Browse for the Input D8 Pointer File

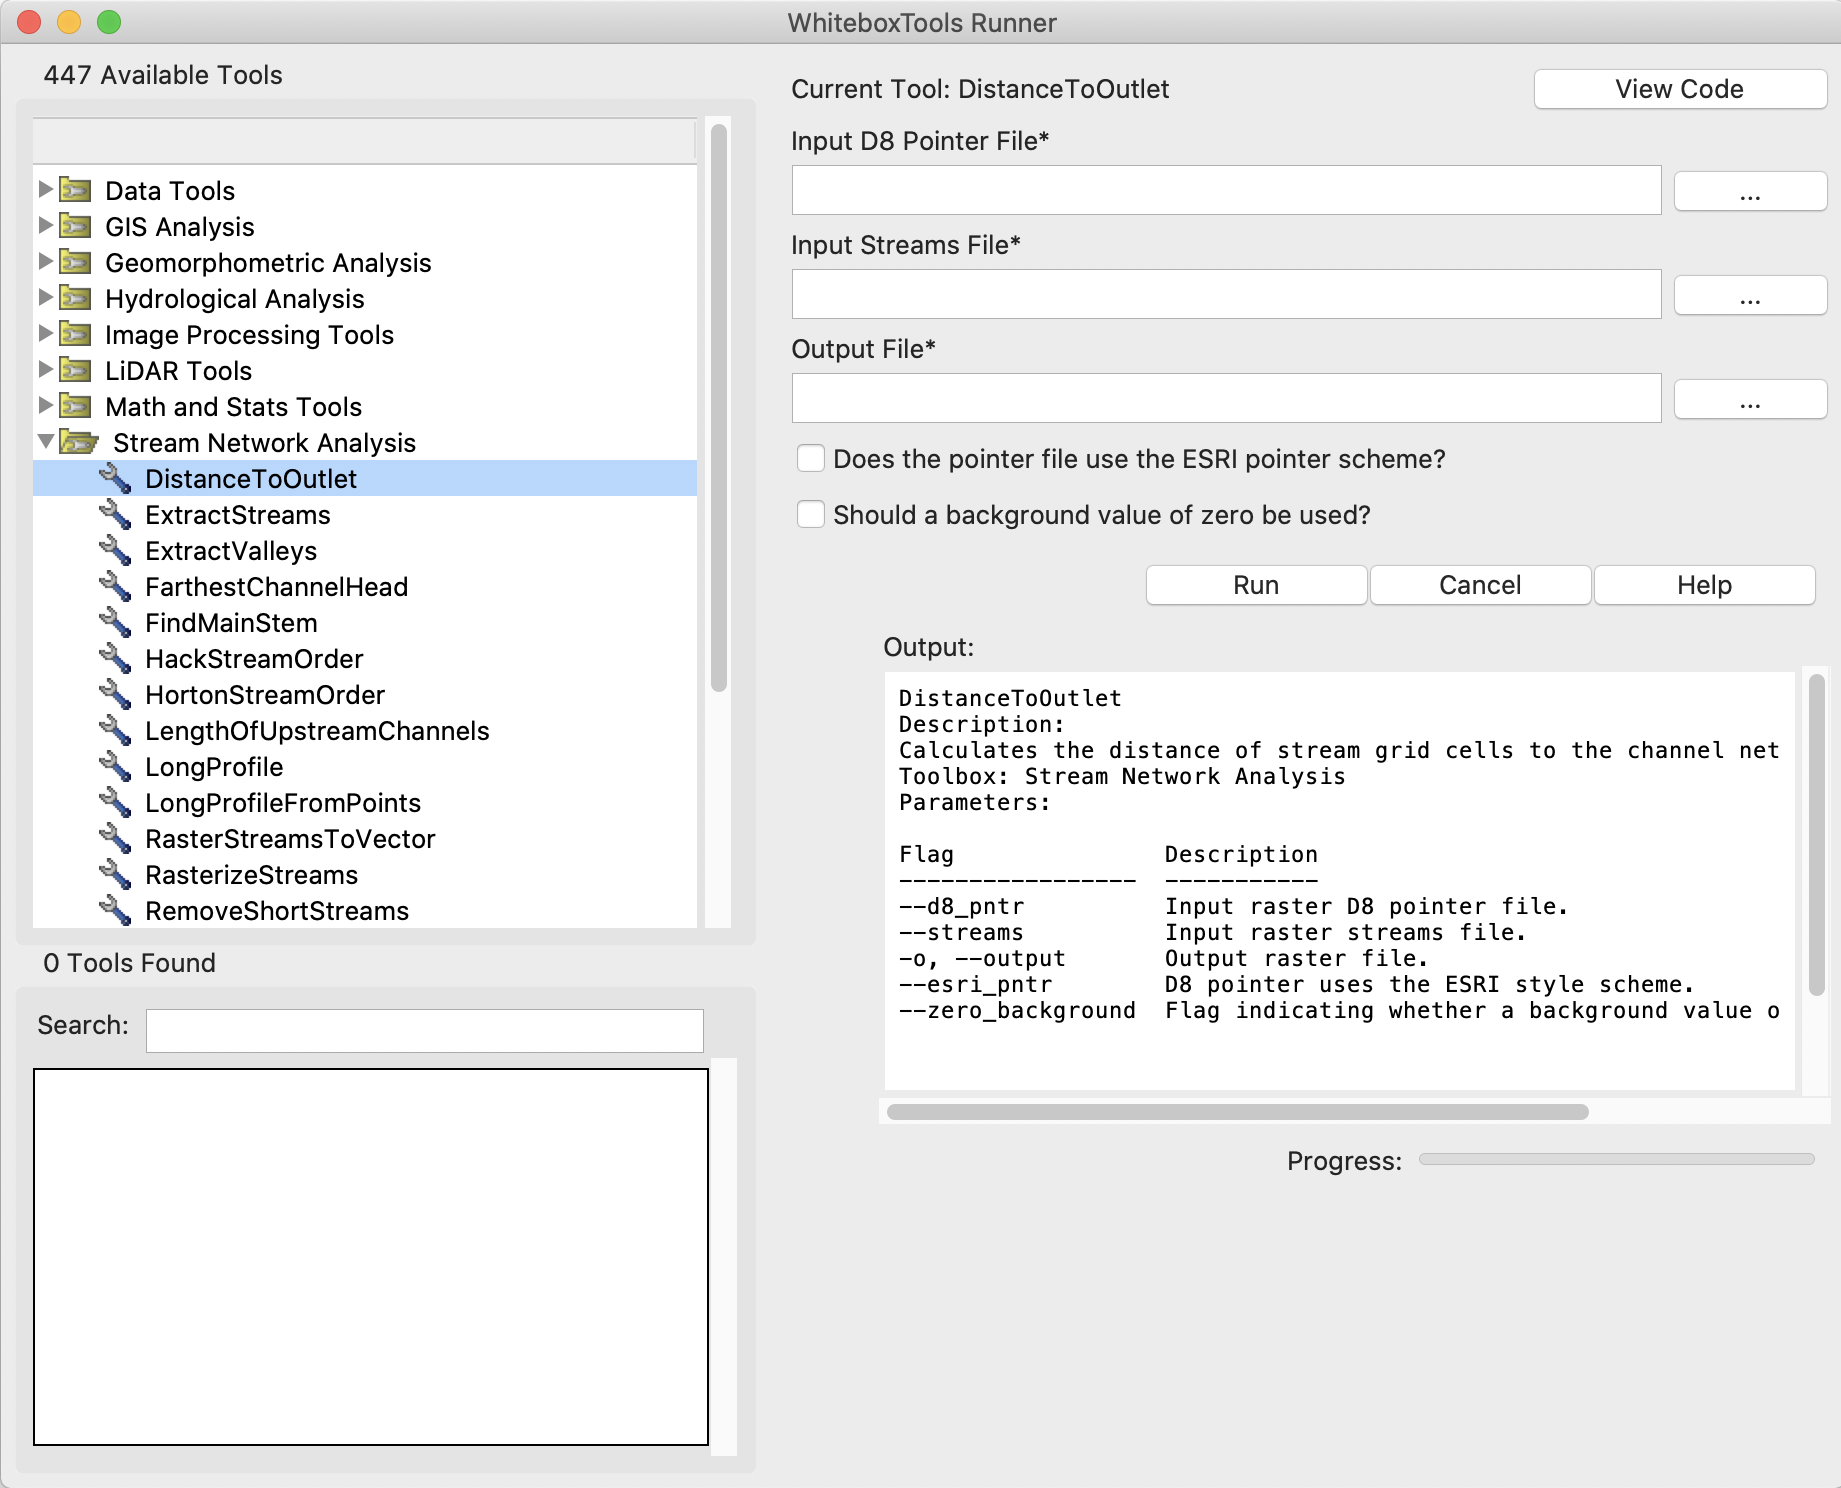(1750, 191)
